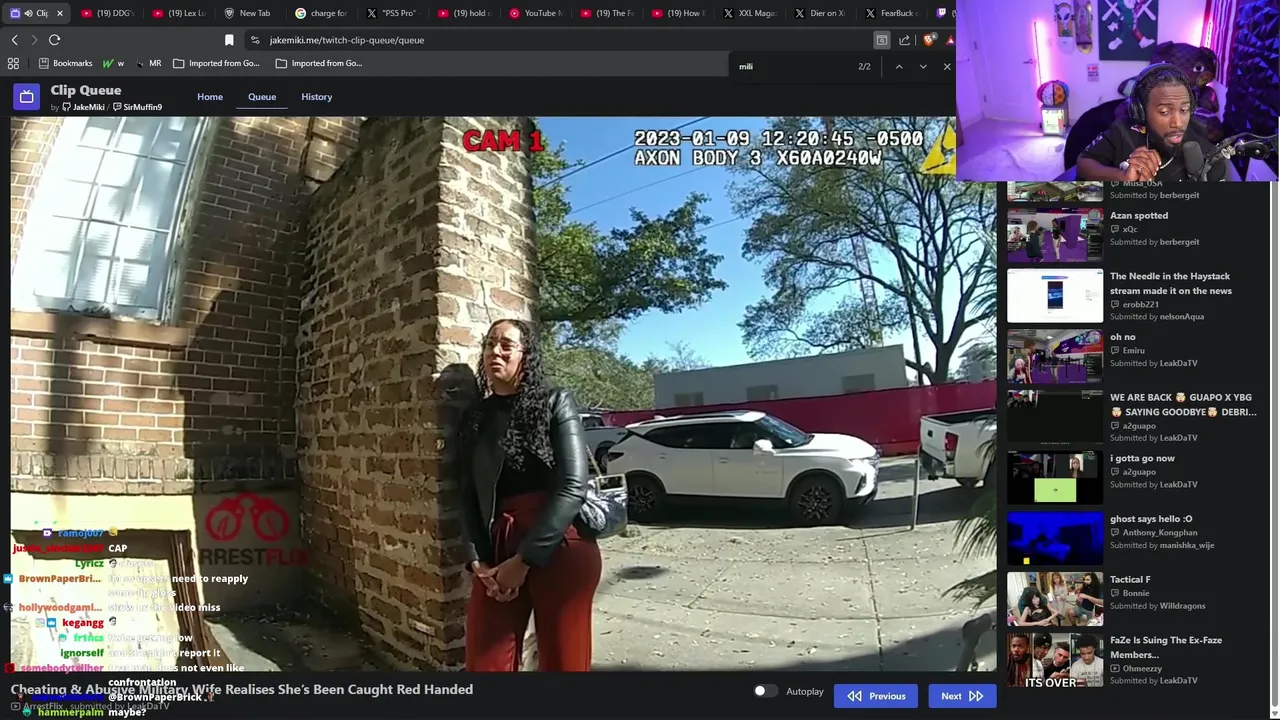
Task: Switch to the 'FearBuck' X tab
Action: [x=891, y=13]
